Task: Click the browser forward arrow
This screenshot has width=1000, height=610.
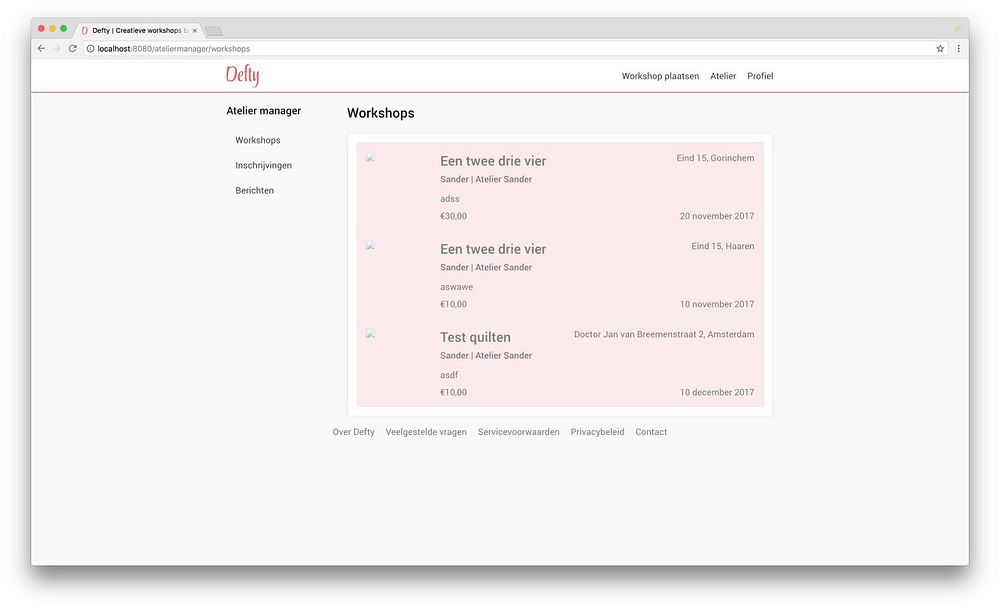Action: [57, 48]
